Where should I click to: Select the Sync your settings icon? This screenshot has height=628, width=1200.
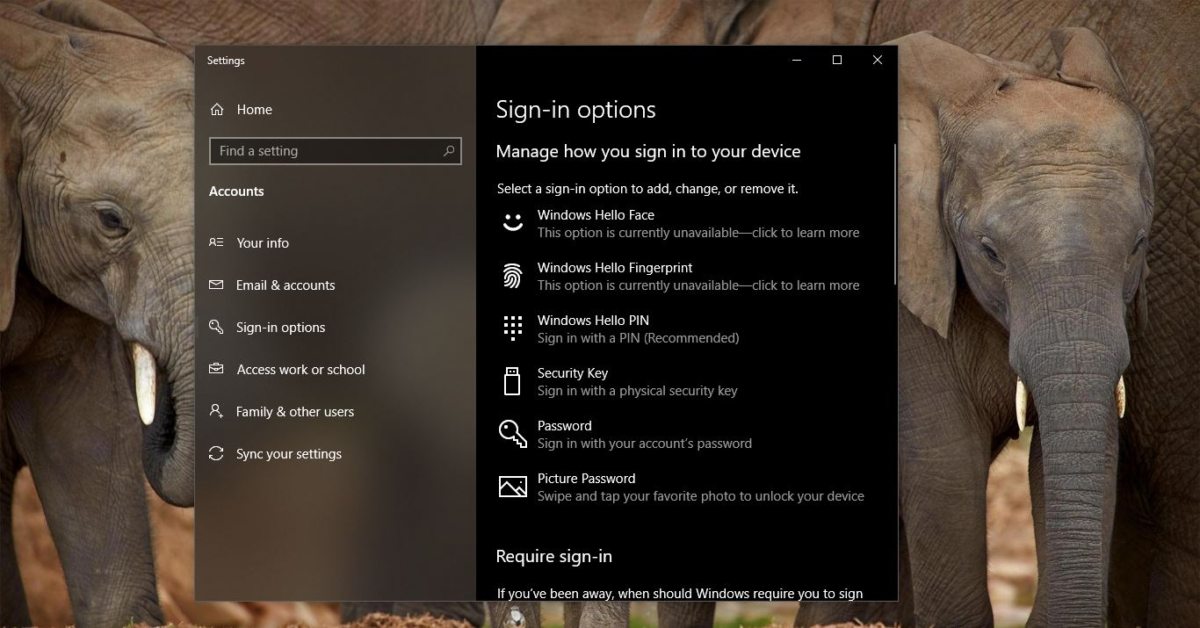click(x=216, y=453)
